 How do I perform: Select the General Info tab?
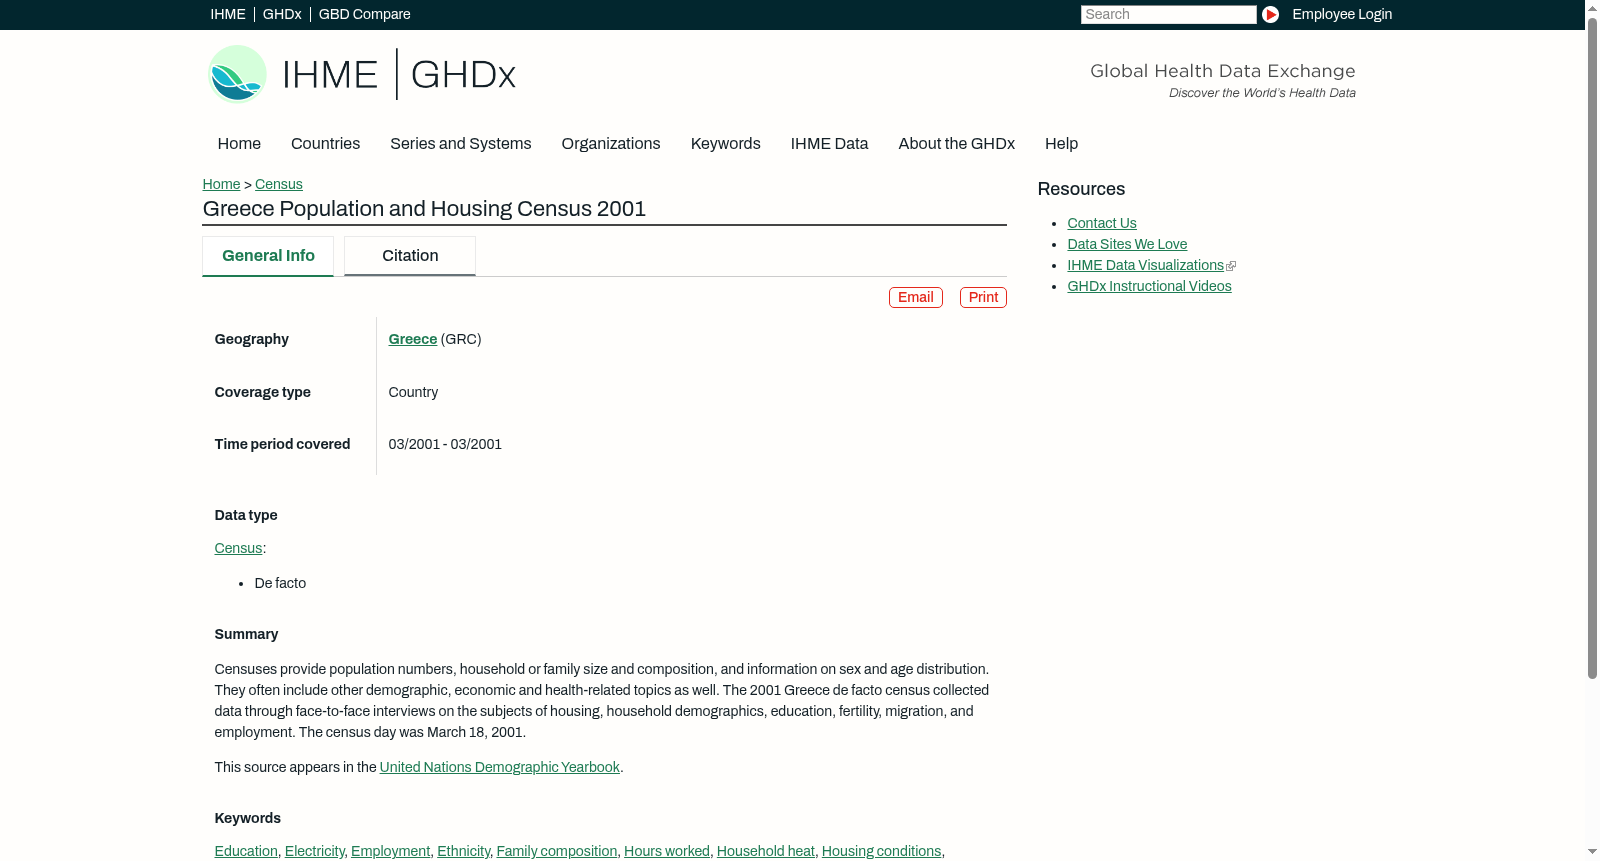tap(268, 256)
